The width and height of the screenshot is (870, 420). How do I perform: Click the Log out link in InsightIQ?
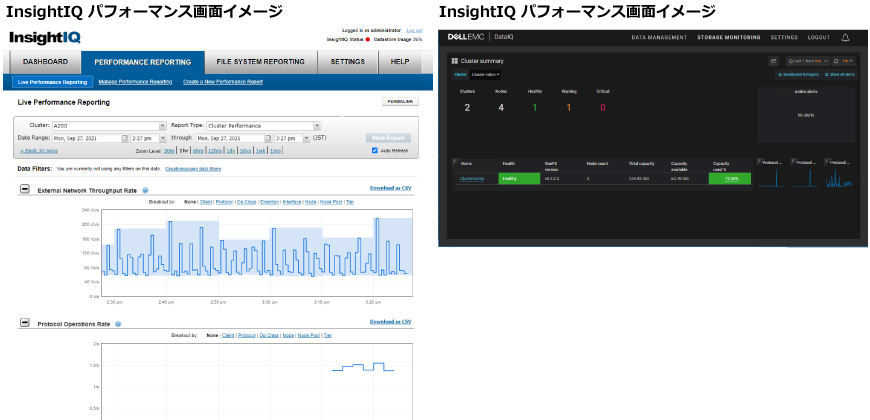tap(414, 31)
